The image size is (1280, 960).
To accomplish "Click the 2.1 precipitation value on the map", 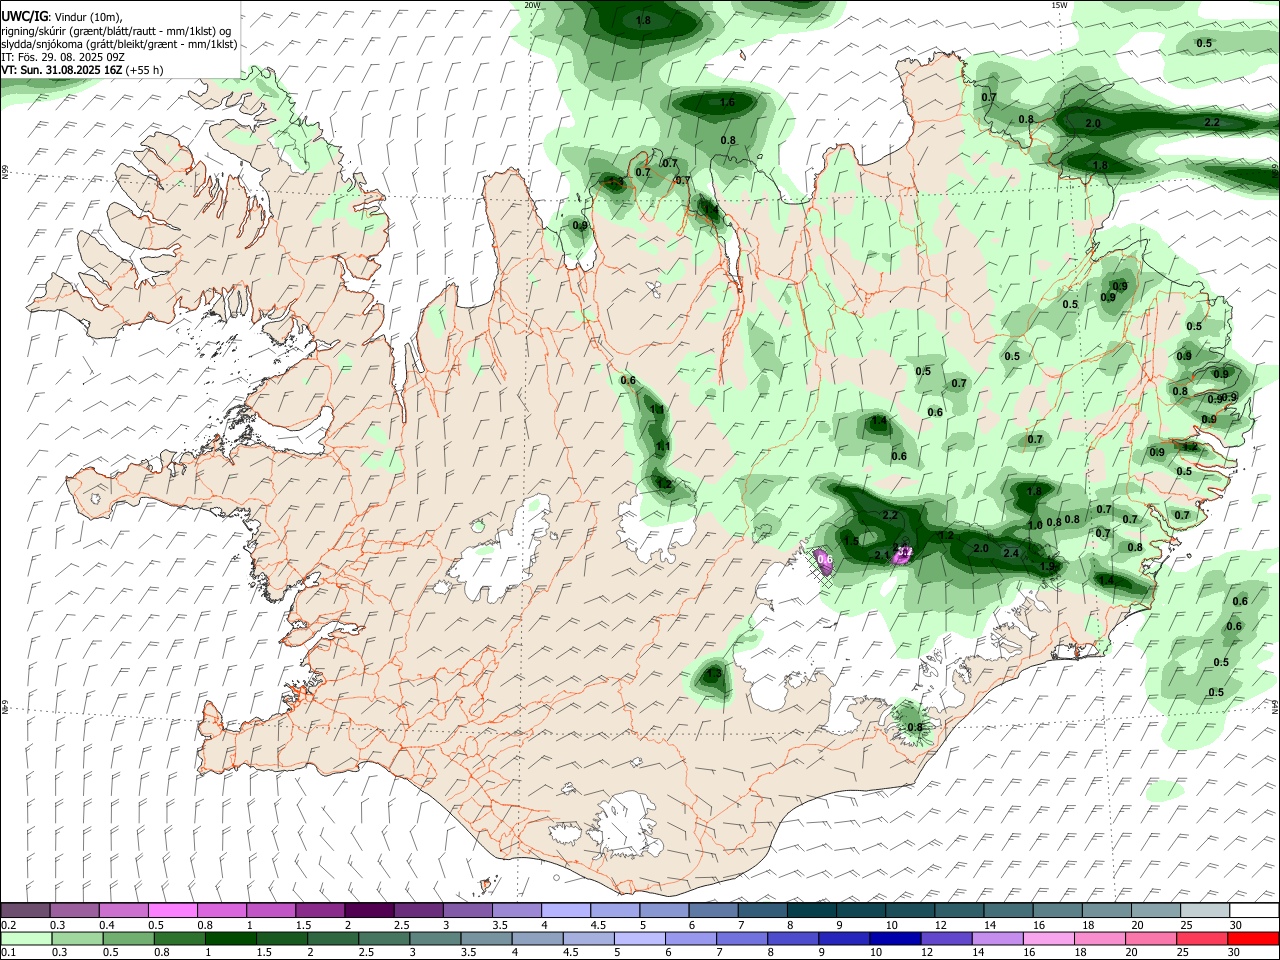I will [882, 555].
